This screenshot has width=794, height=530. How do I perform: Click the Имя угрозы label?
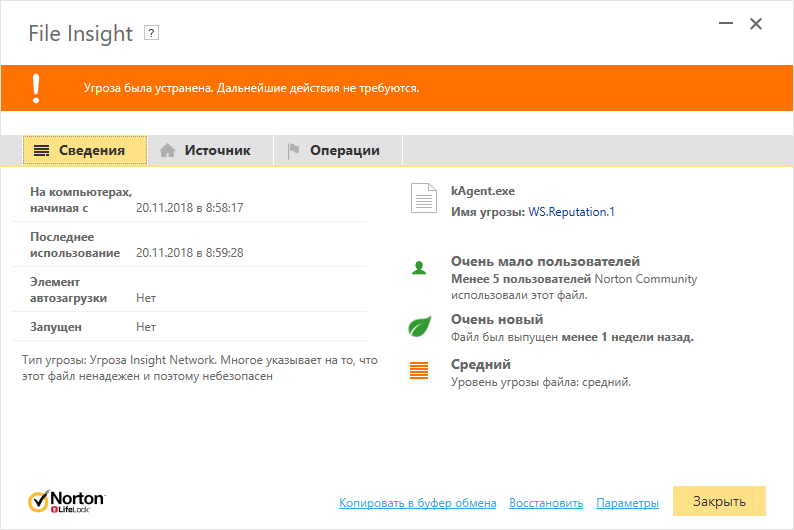(488, 212)
